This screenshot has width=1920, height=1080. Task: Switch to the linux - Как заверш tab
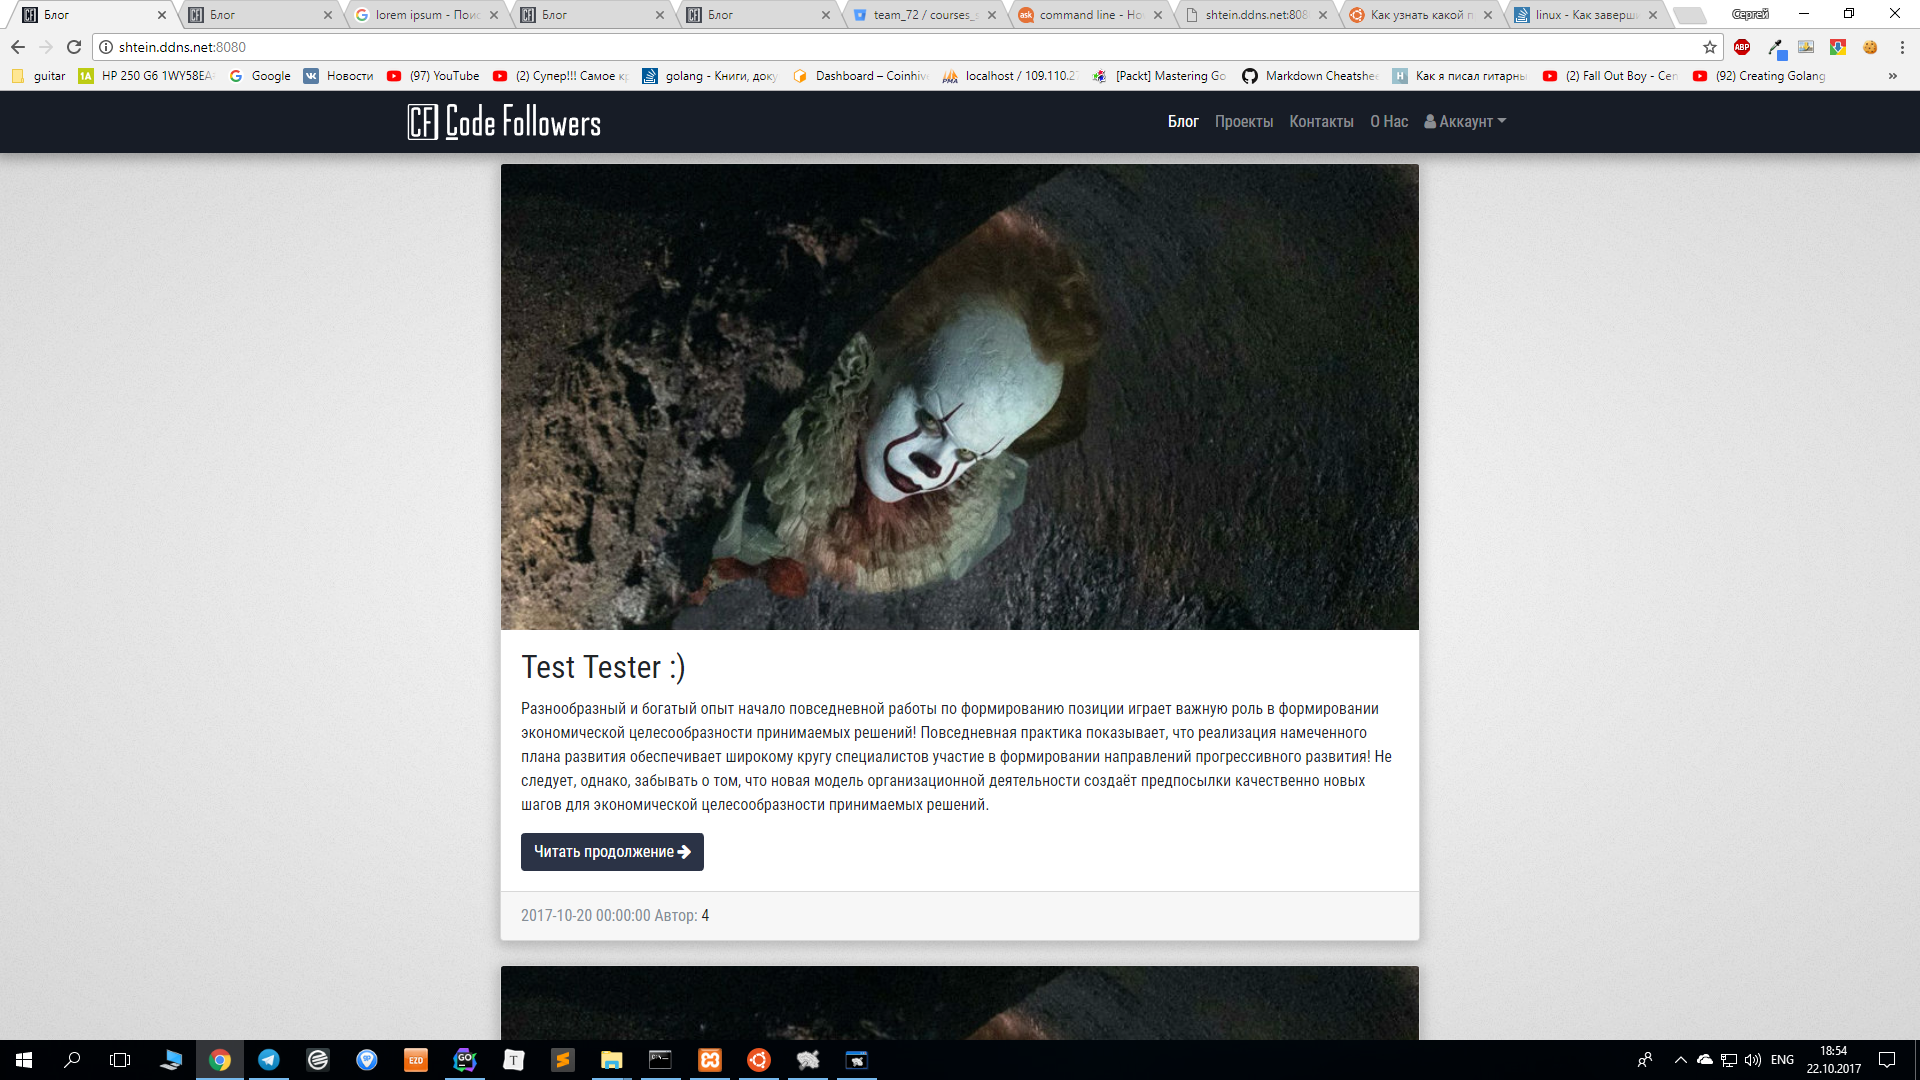click(x=1585, y=15)
